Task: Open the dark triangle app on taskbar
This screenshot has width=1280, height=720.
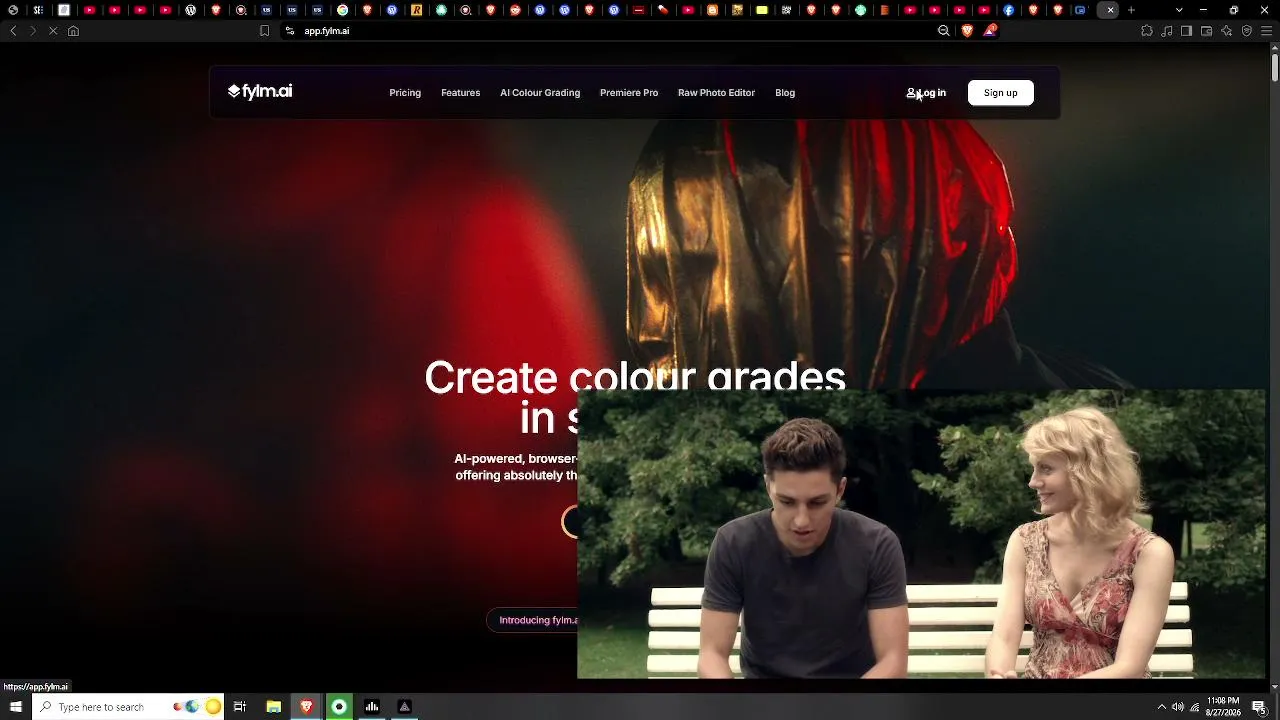Action: tap(404, 707)
